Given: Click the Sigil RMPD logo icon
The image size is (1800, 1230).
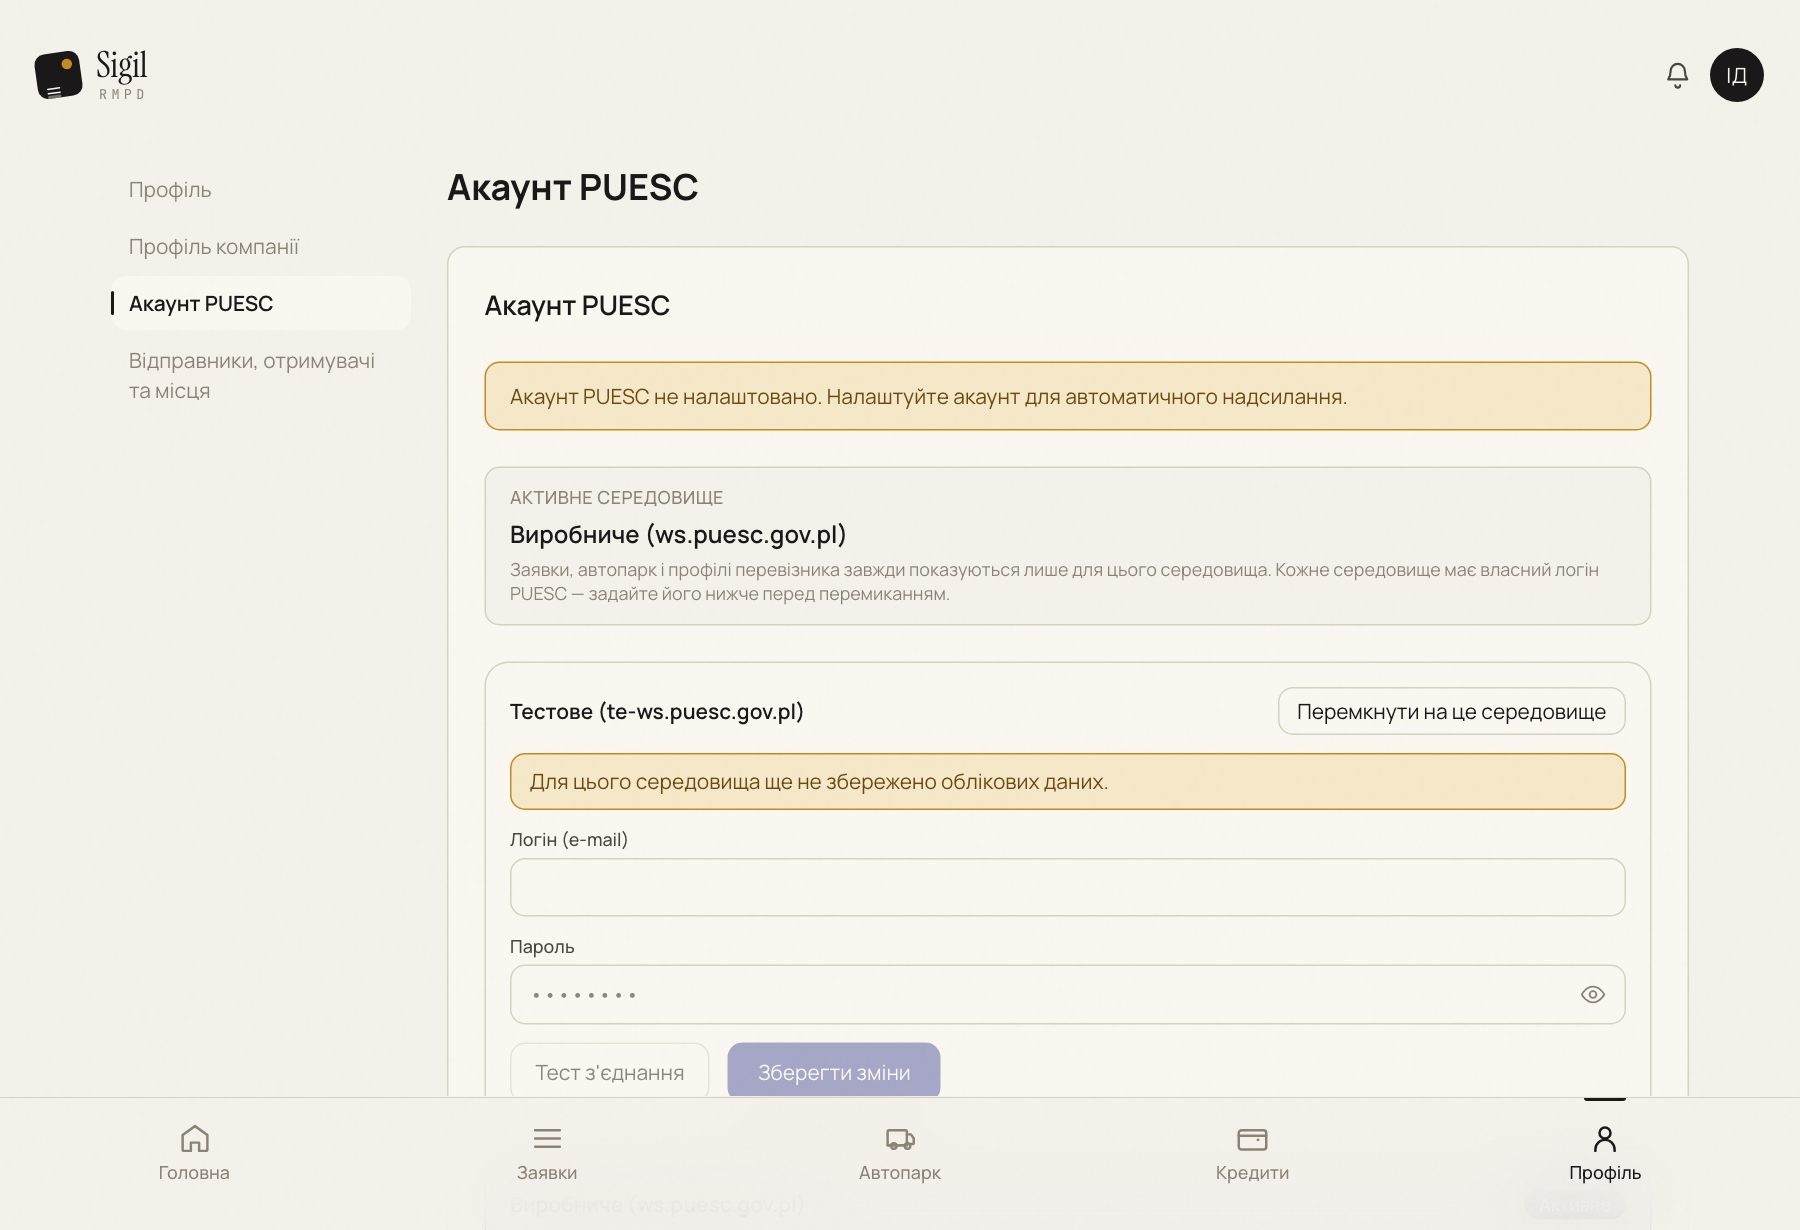Looking at the screenshot, I should coord(58,75).
